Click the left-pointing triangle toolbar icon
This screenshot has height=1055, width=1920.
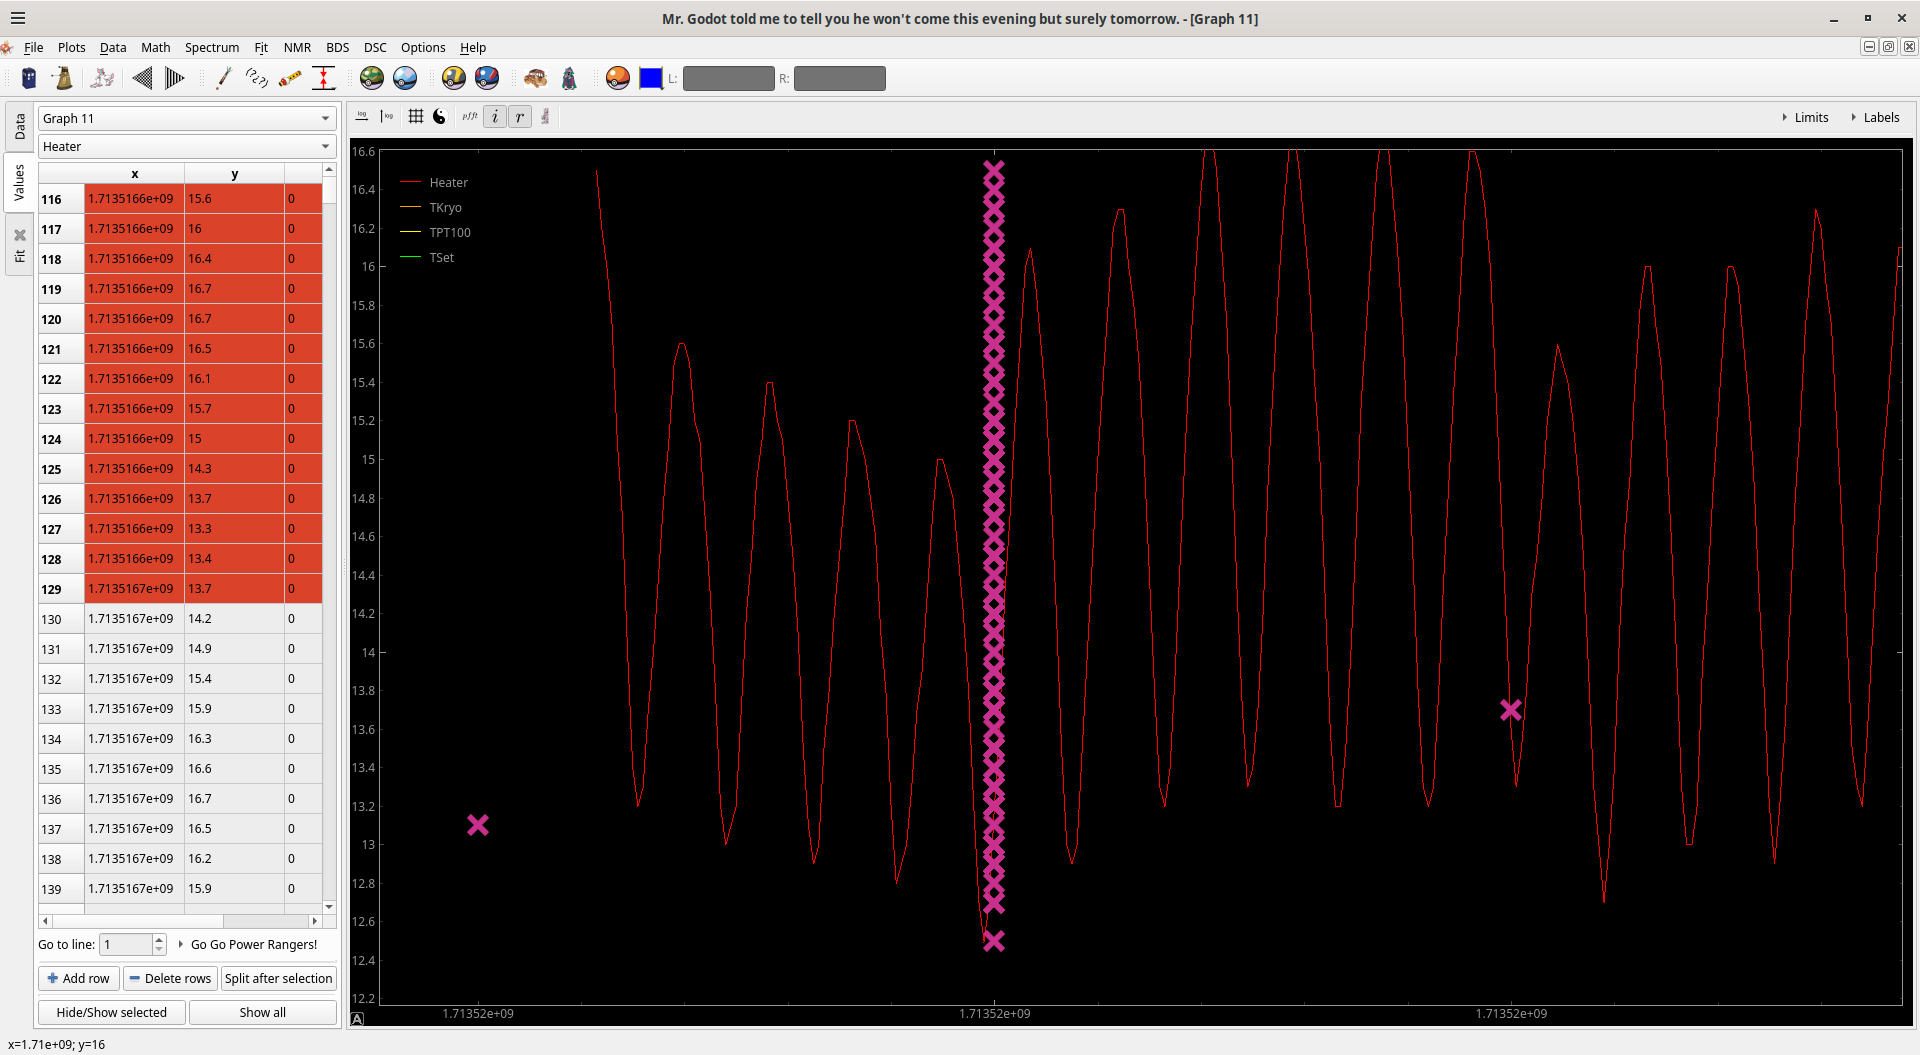(x=142, y=78)
